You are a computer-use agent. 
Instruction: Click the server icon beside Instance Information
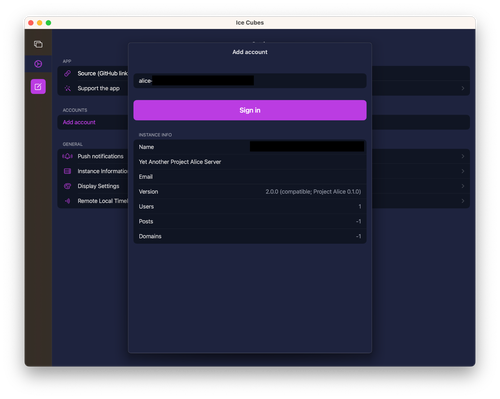tap(68, 171)
